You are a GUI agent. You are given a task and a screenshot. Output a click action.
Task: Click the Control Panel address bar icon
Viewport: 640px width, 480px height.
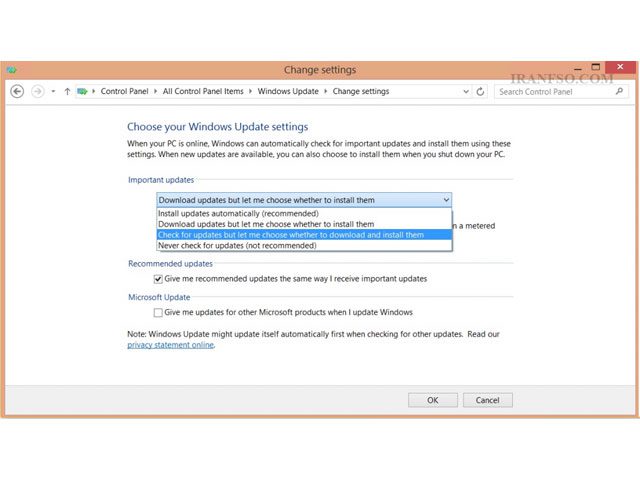[x=82, y=91]
